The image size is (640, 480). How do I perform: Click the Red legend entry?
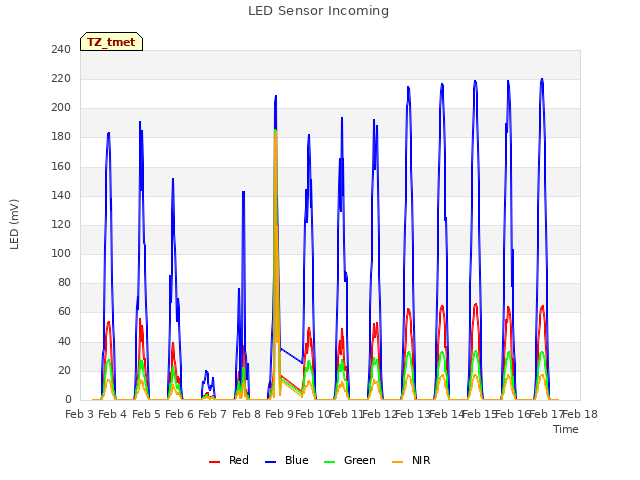coord(229,460)
